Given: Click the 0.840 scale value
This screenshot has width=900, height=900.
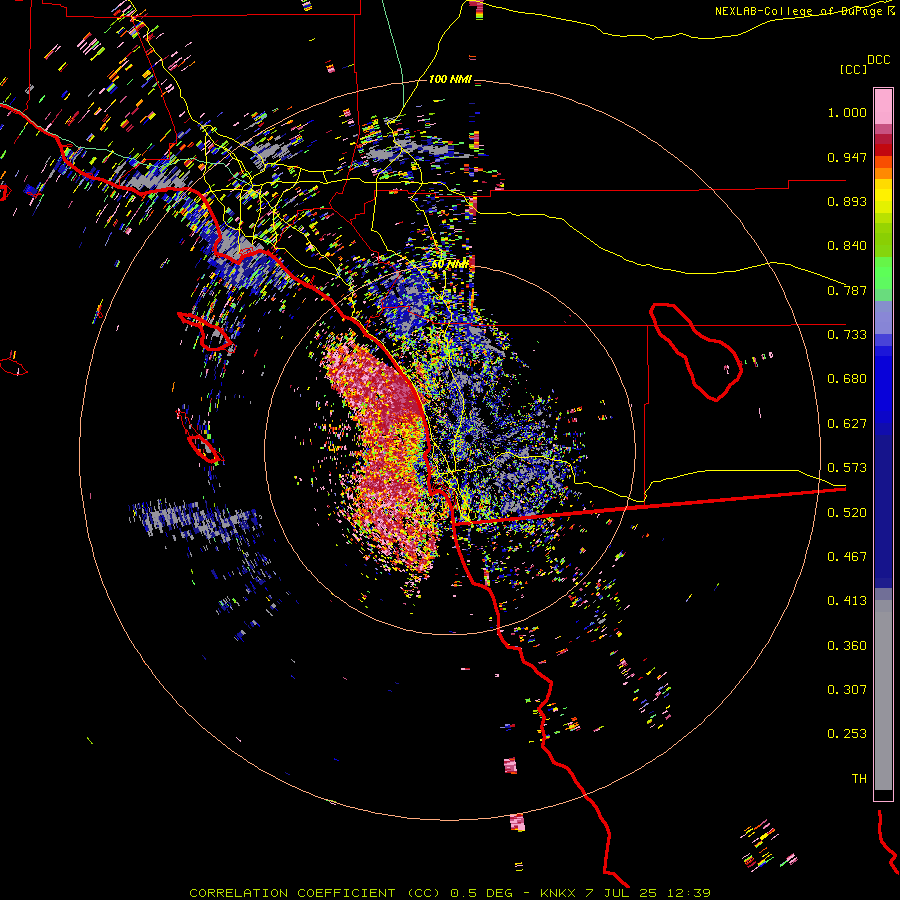Looking at the screenshot, I should [847, 246].
